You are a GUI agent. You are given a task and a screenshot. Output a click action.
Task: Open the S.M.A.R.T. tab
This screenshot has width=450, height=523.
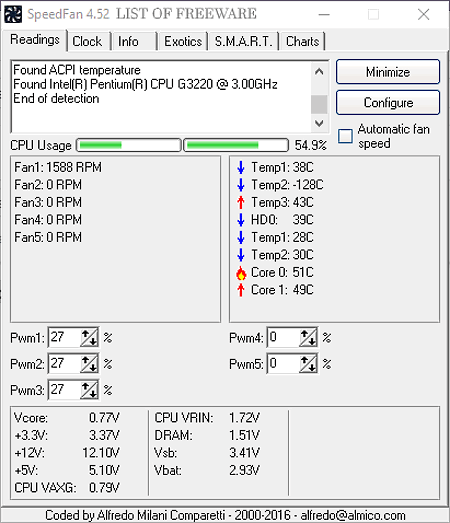(244, 42)
